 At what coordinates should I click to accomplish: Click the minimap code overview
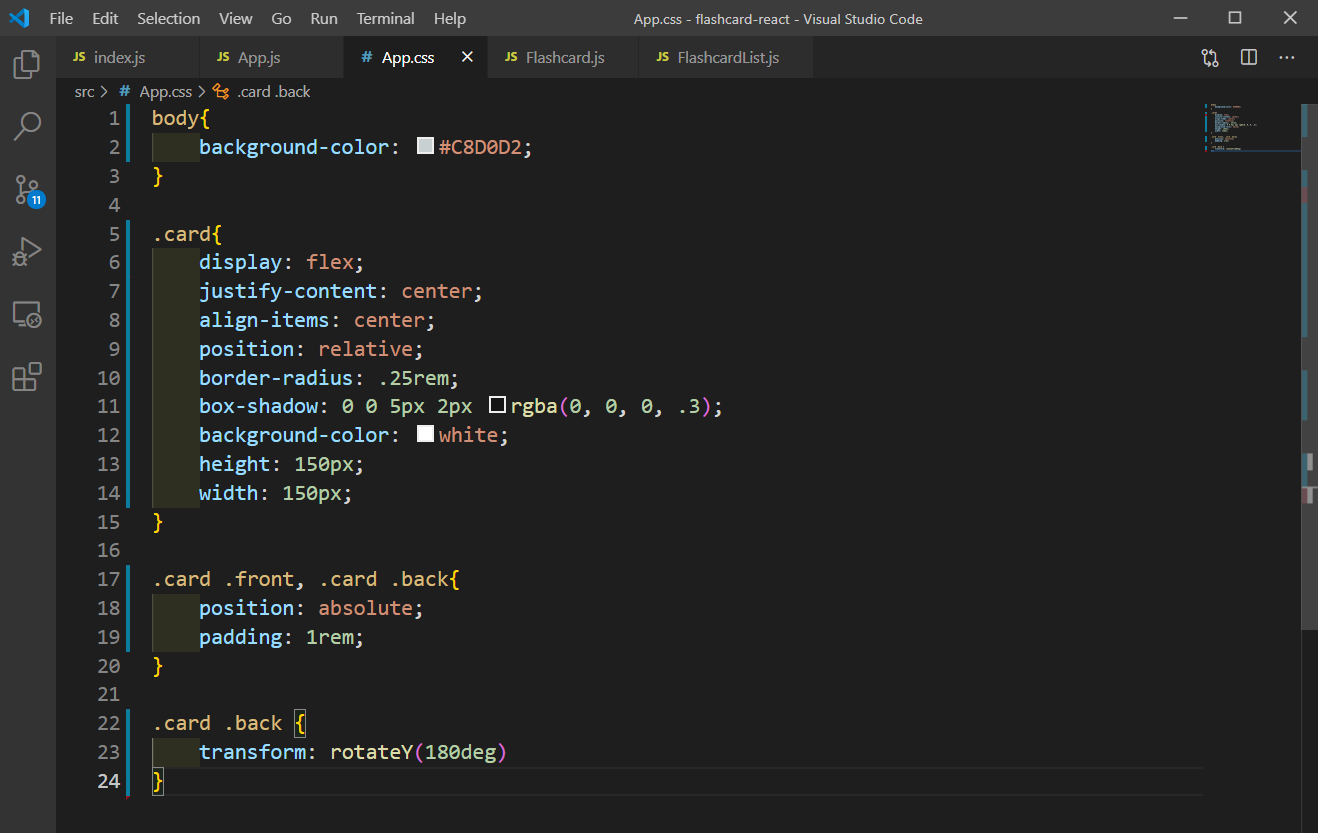pyautogui.click(x=1250, y=127)
